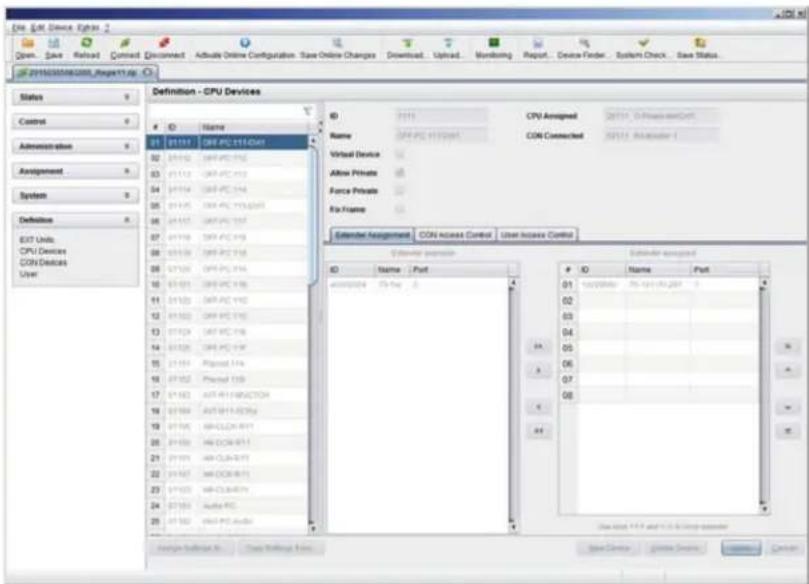809x584 pixels.
Task: Click the Delete Device button
Action: point(674,548)
